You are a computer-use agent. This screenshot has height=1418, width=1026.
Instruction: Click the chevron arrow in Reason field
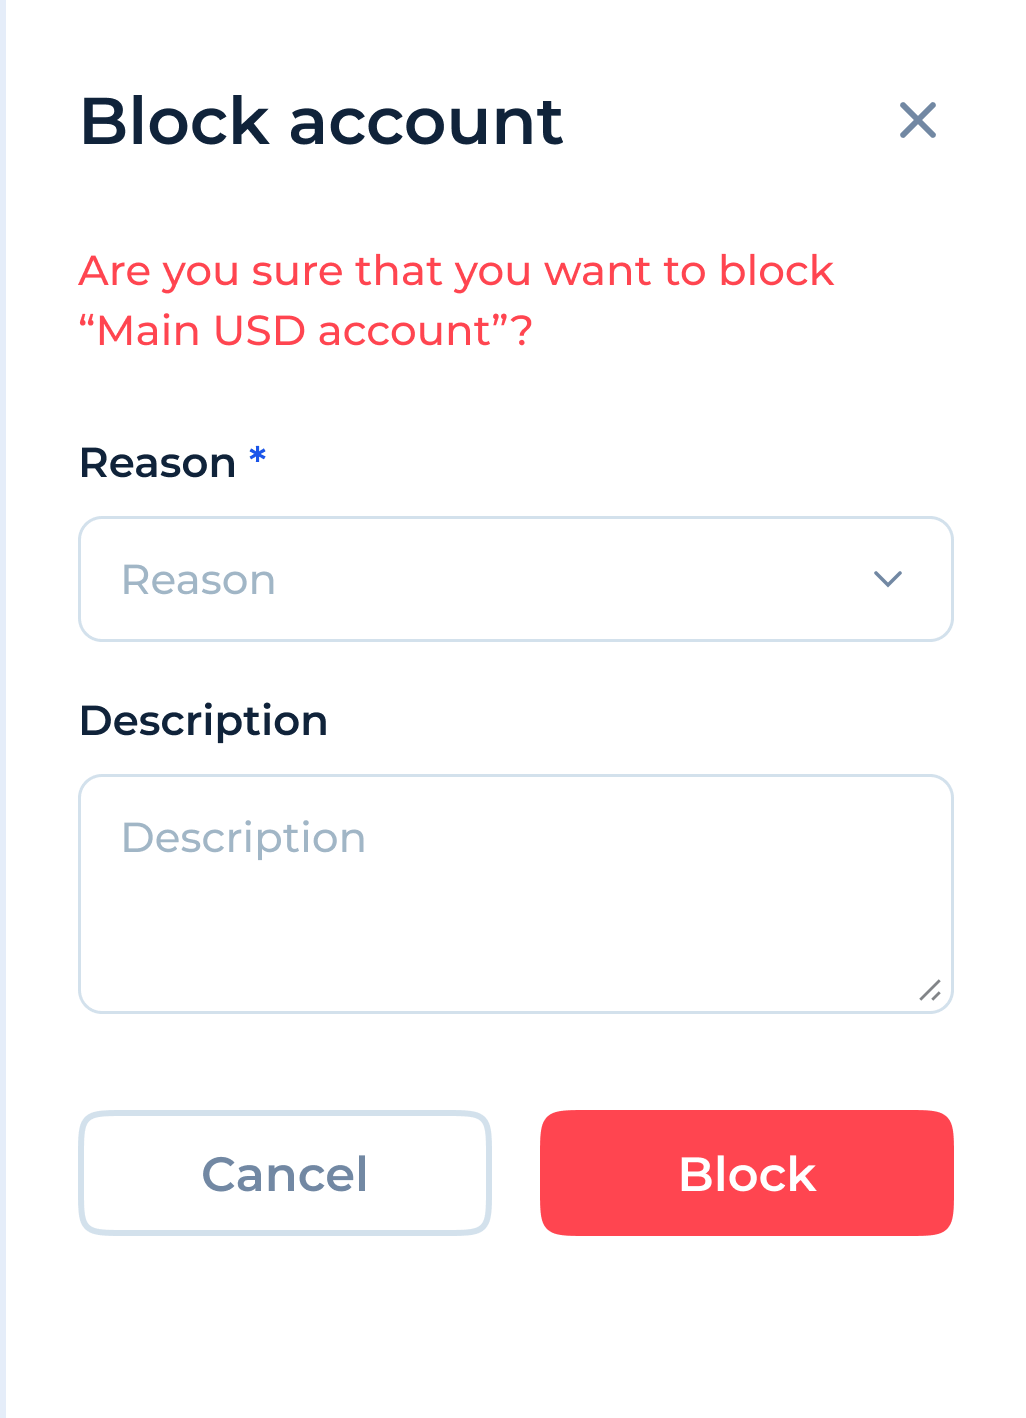887,578
